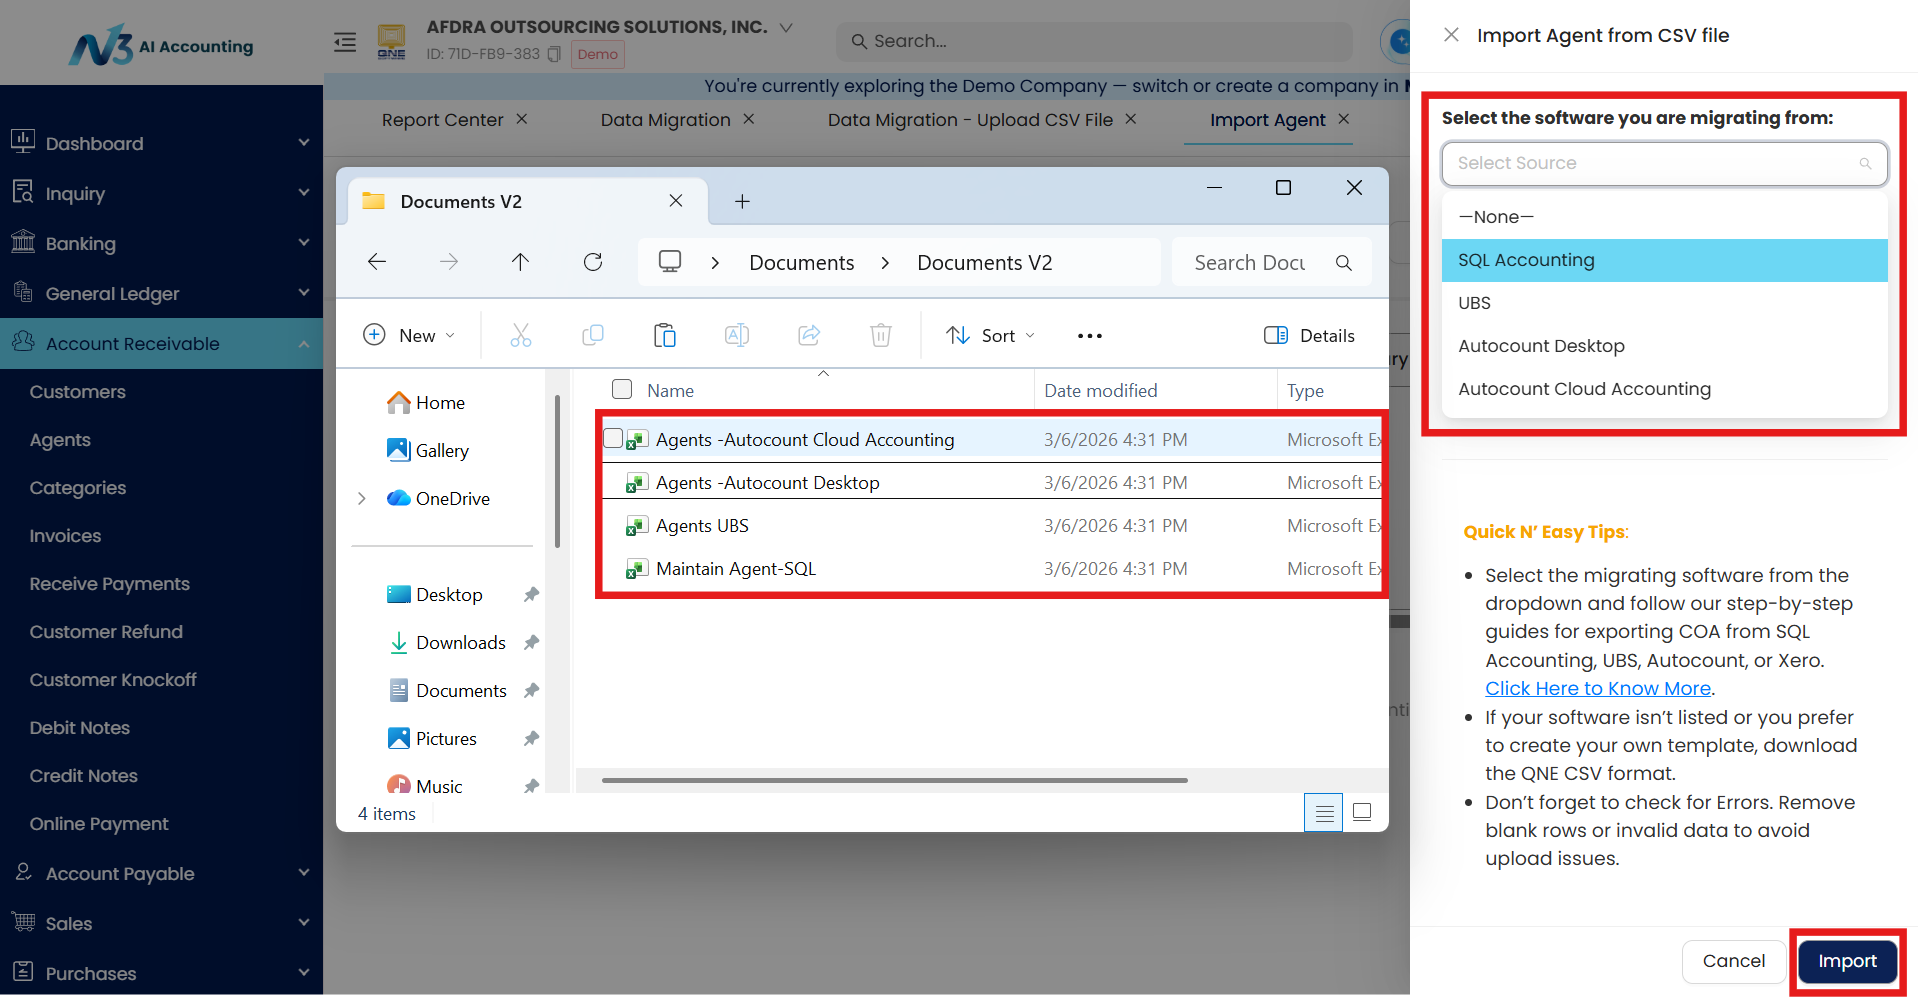1918x997 pixels.
Task: Choose SQL Accounting from source list
Action: click(1664, 260)
